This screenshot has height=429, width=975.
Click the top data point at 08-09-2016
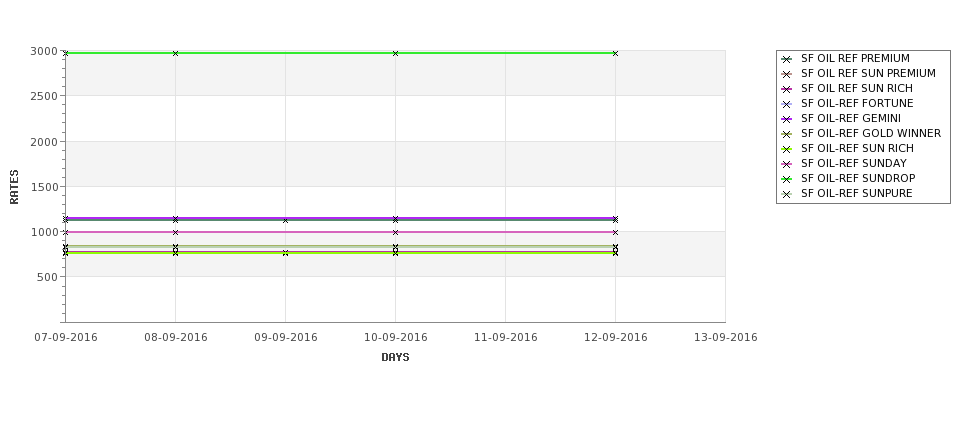[175, 53]
